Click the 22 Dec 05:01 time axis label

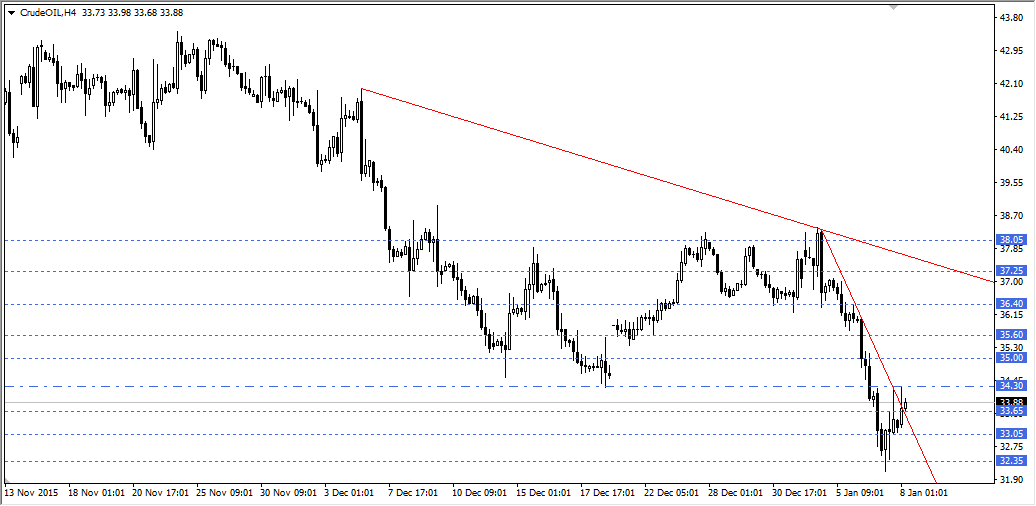tap(671, 493)
